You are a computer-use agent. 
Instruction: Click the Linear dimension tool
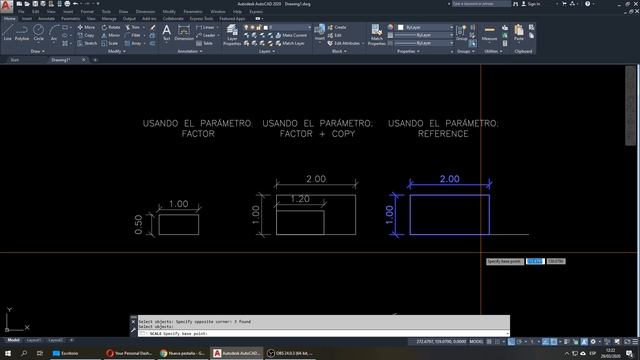tap(205, 27)
